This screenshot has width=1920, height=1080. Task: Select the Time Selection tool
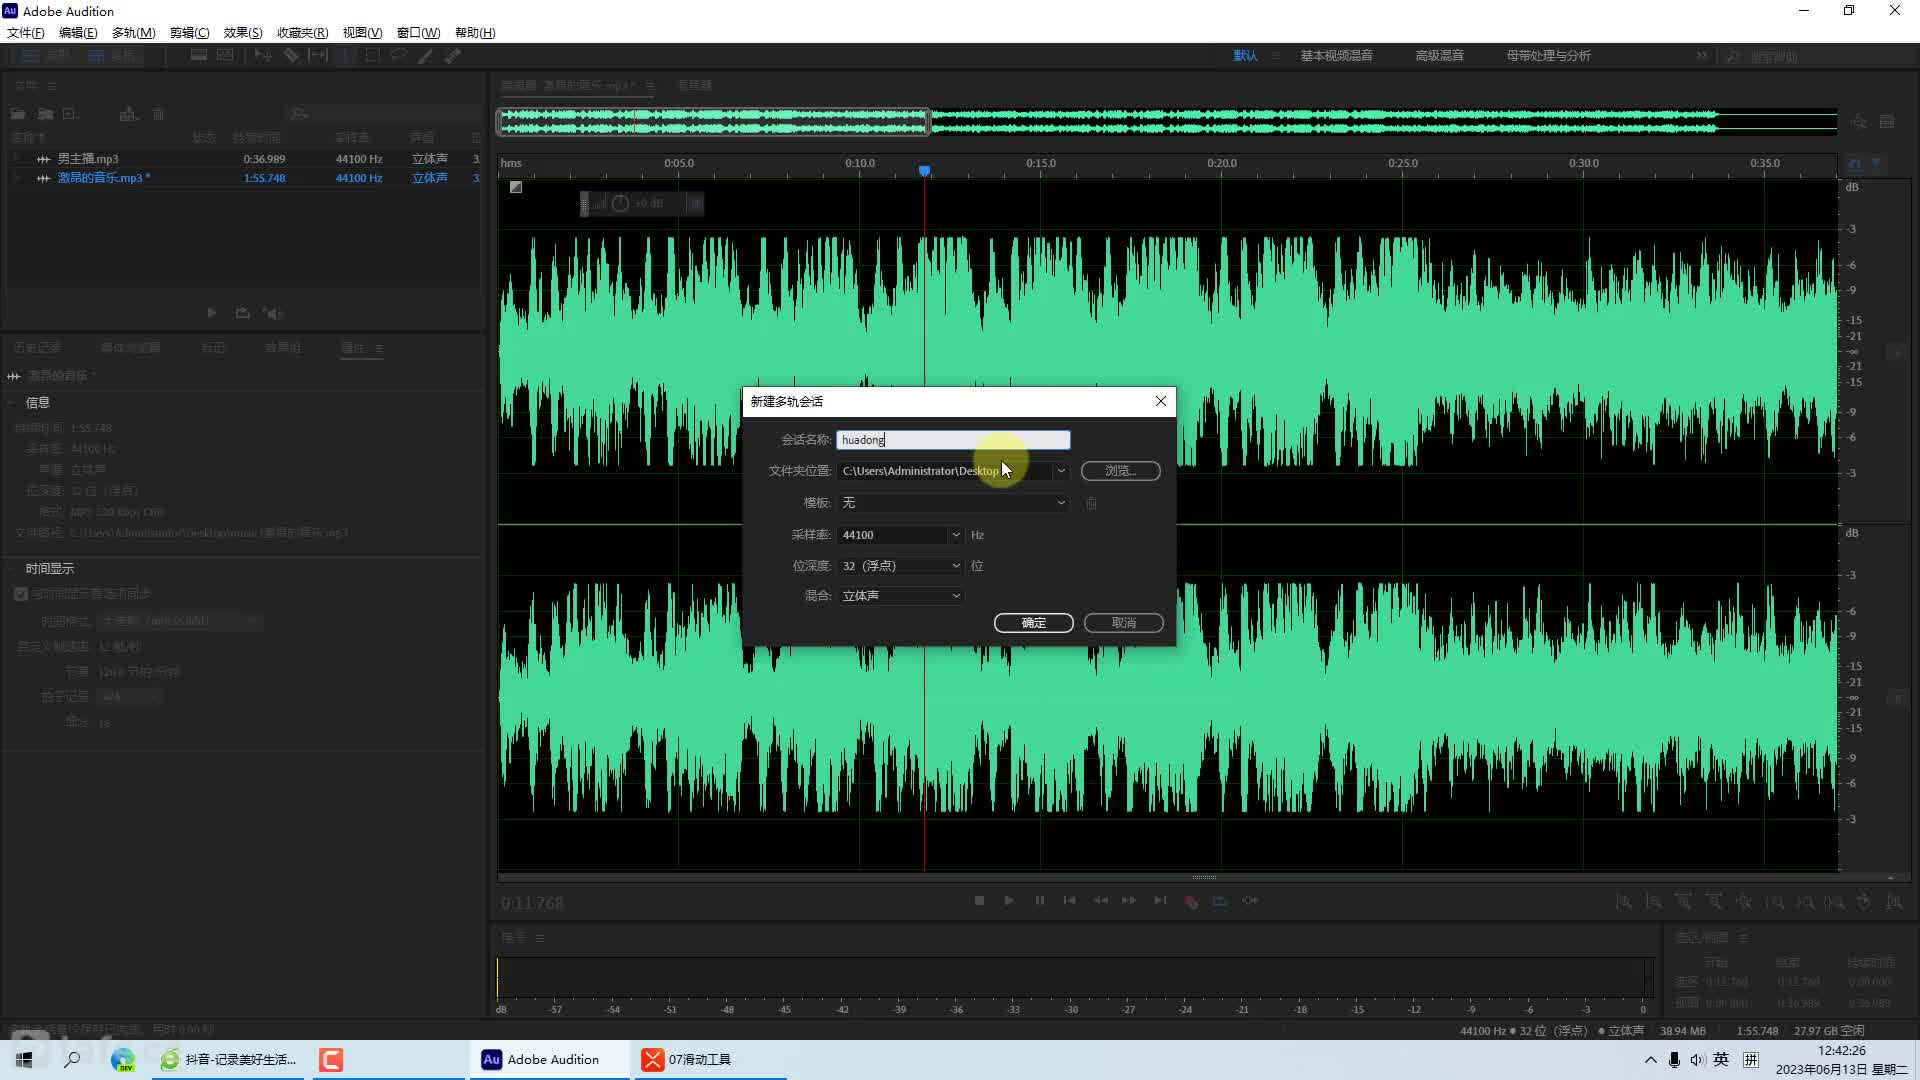tap(345, 56)
